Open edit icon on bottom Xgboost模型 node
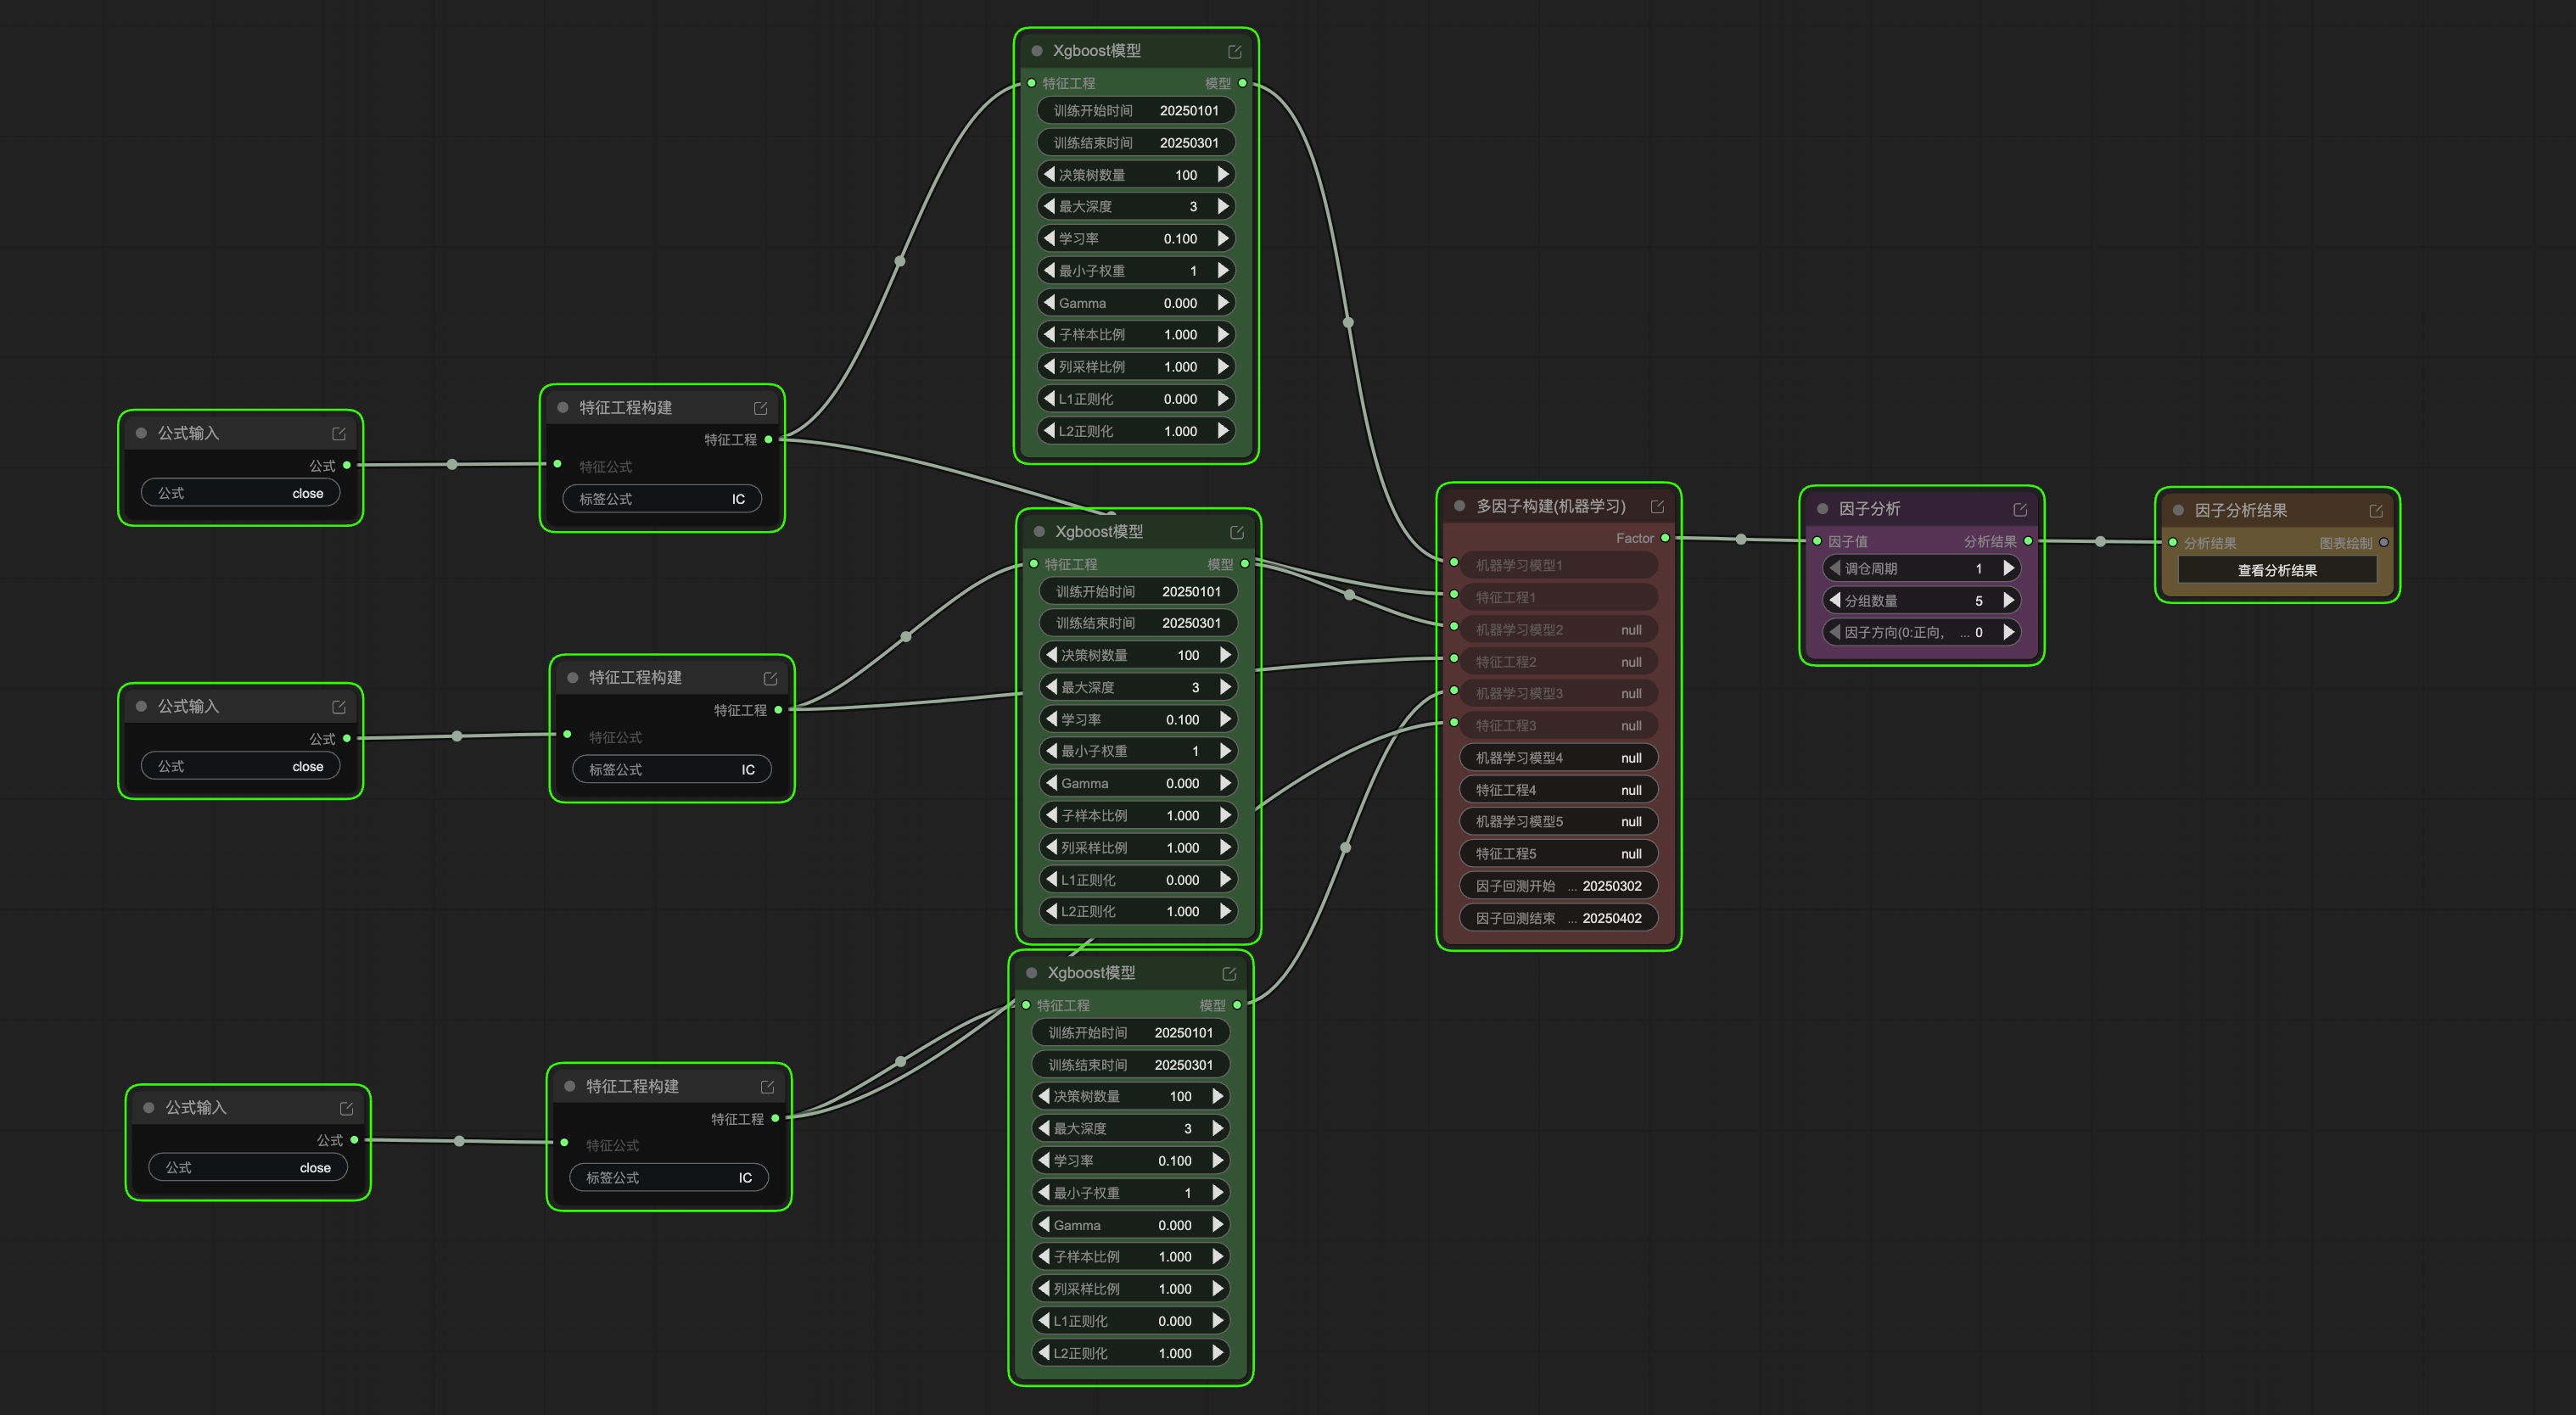 pos(1229,973)
